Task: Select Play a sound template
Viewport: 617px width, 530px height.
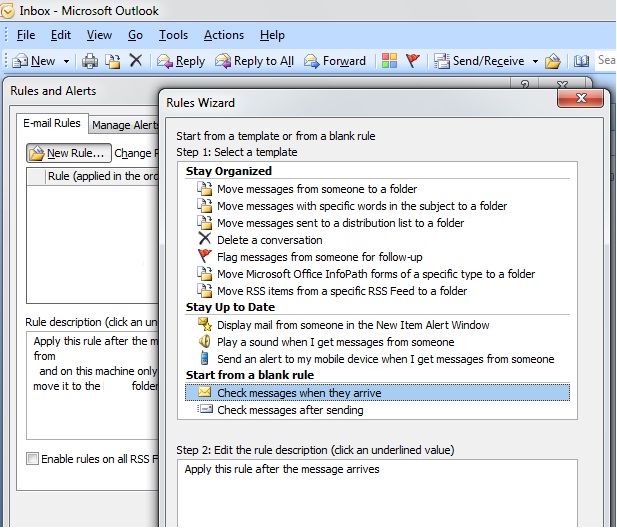Action: 335,342
